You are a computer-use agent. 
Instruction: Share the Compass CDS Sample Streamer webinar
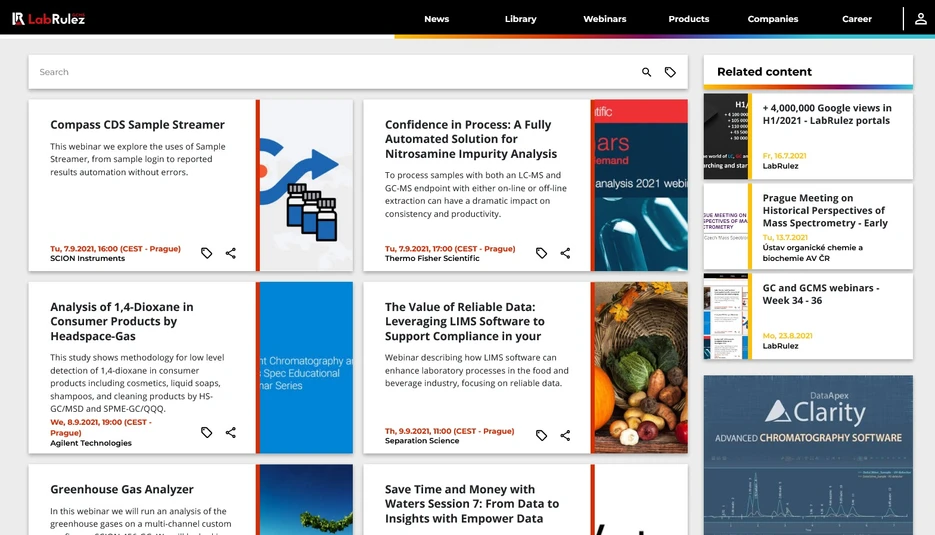(231, 253)
